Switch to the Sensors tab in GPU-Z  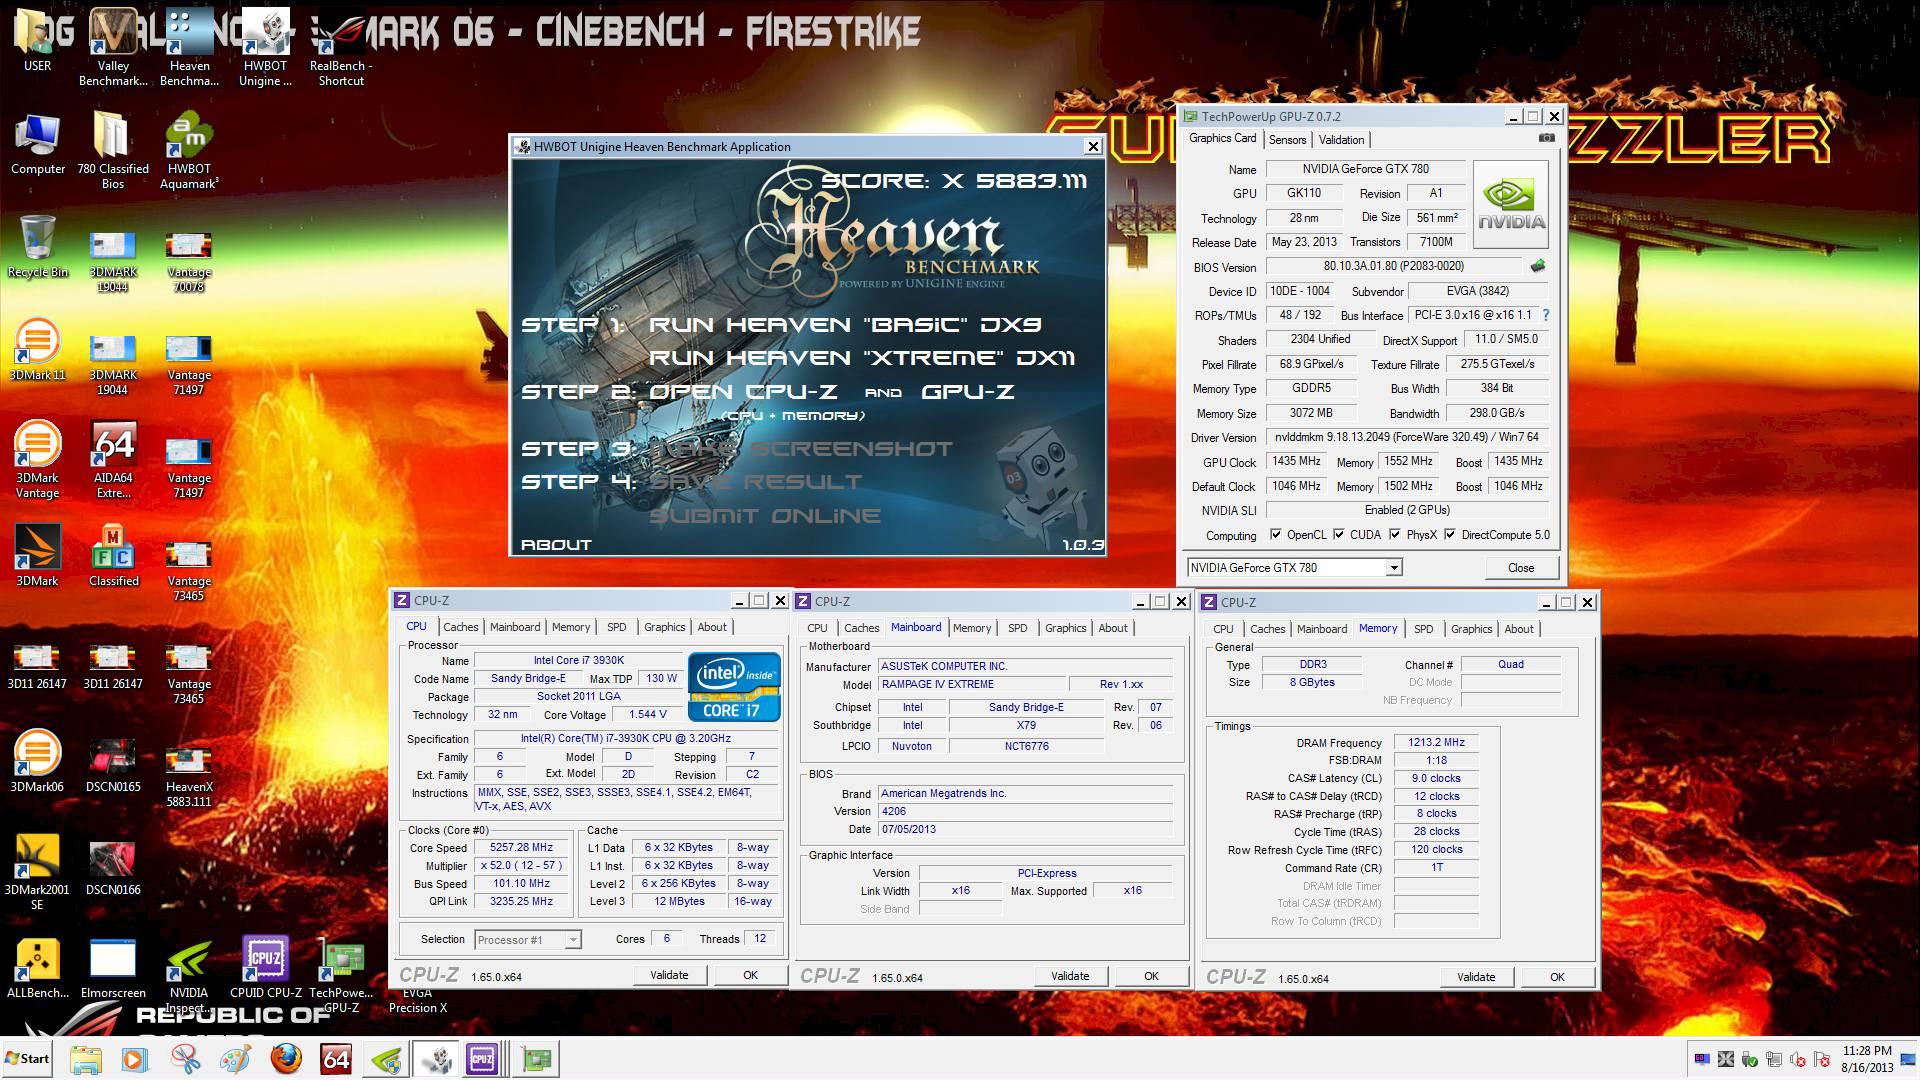coord(1287,140)
